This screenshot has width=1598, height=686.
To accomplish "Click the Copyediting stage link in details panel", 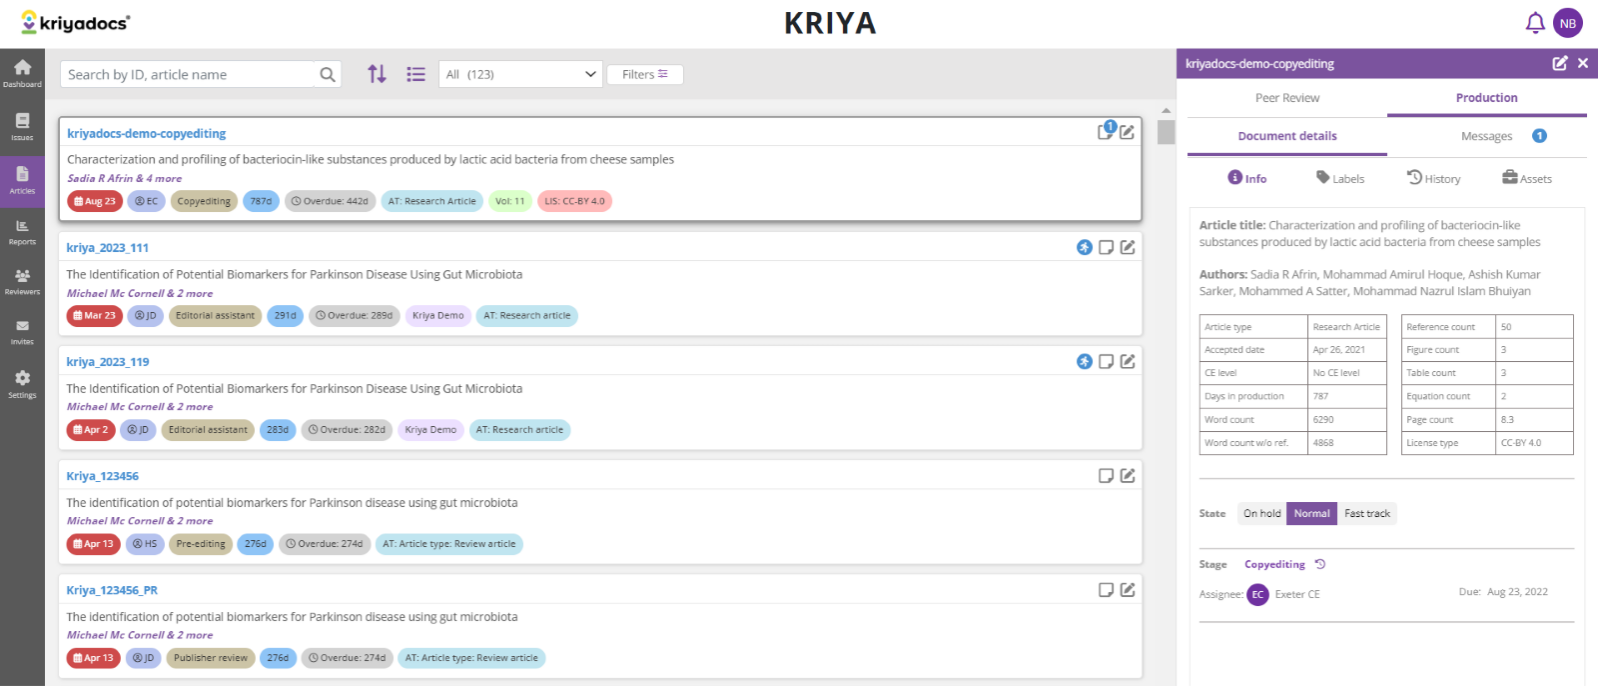I will [x=1274, y=564].
